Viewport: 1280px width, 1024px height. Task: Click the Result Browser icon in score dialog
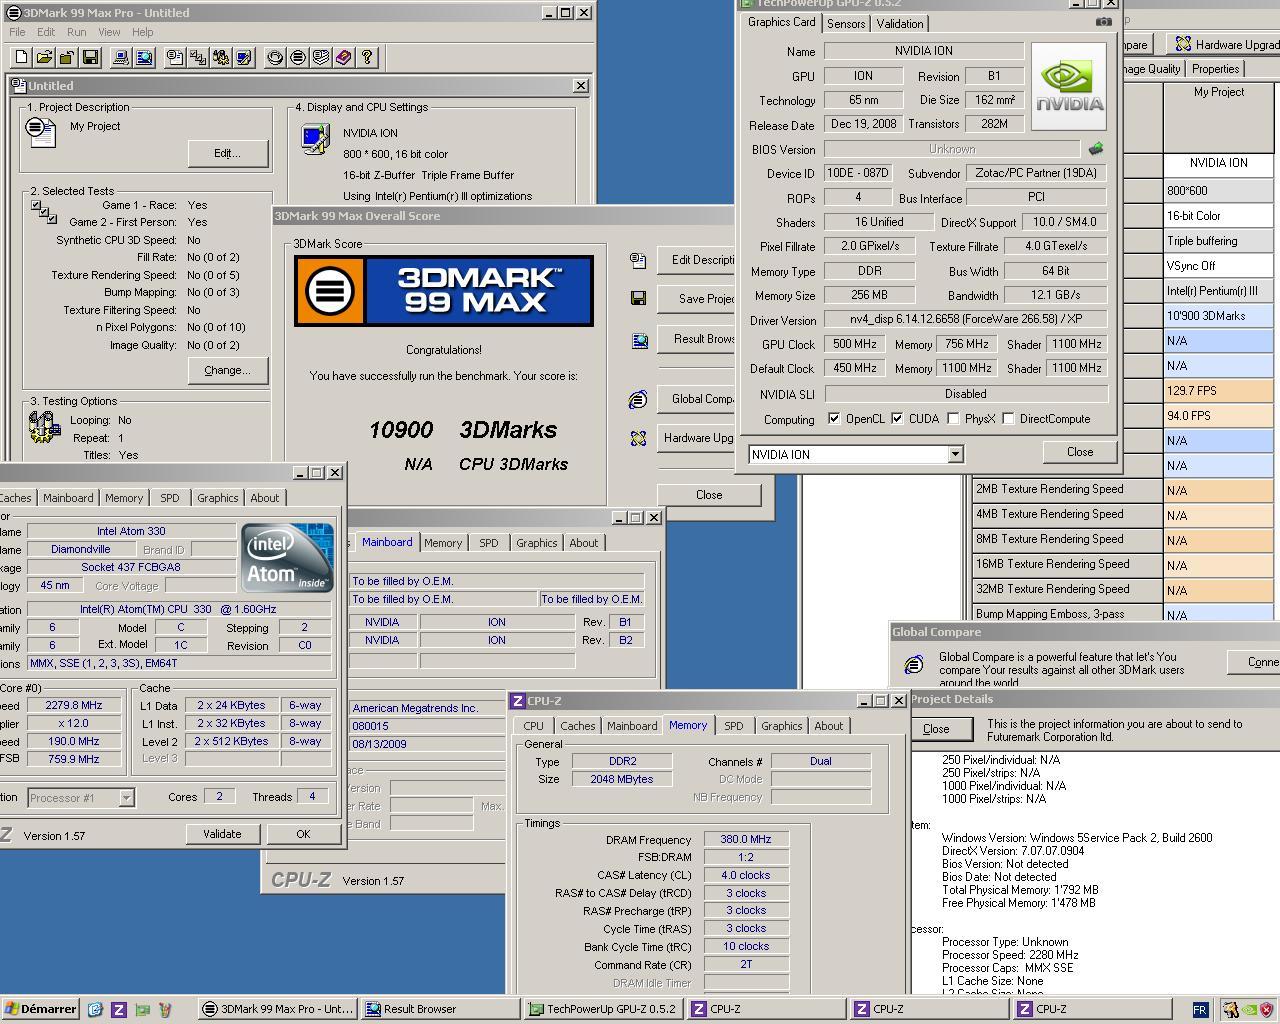(x=639, y=340)
